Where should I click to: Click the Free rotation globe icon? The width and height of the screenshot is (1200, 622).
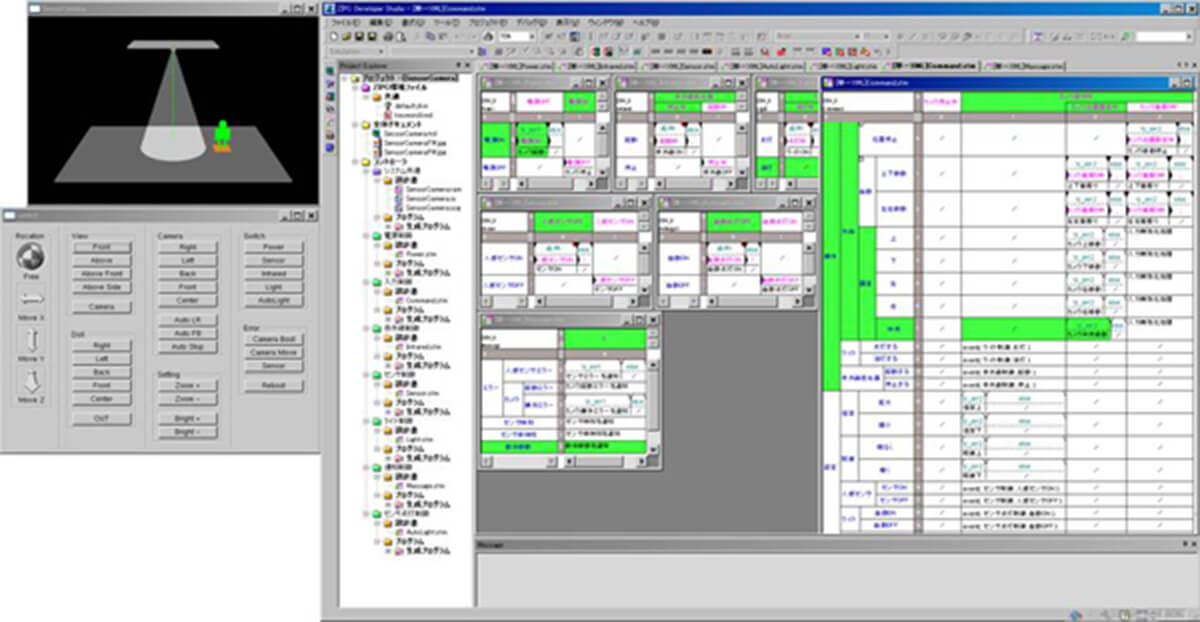(x=30, y=256)
